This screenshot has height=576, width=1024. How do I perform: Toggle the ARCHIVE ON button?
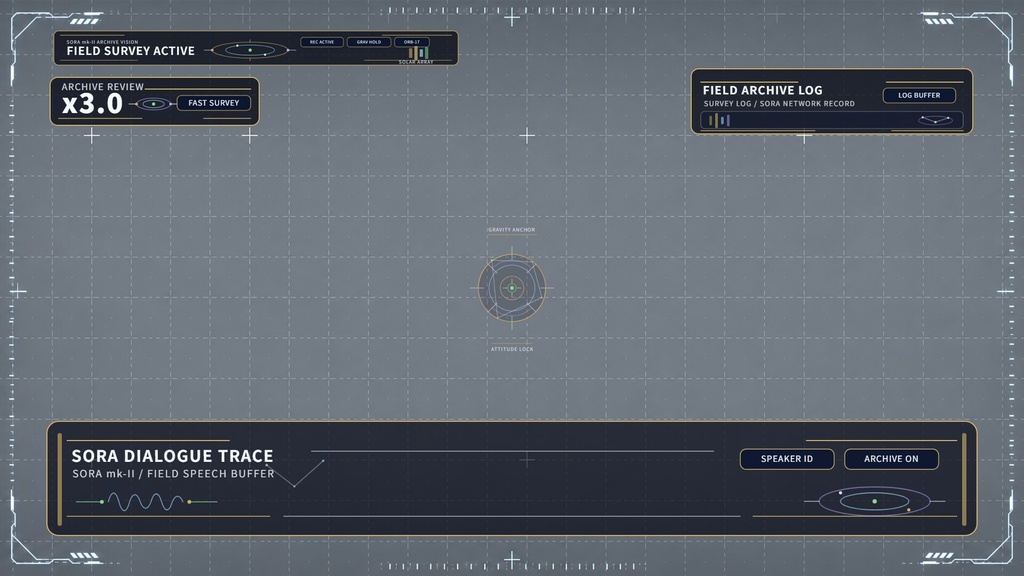click(x=891, y=459)
